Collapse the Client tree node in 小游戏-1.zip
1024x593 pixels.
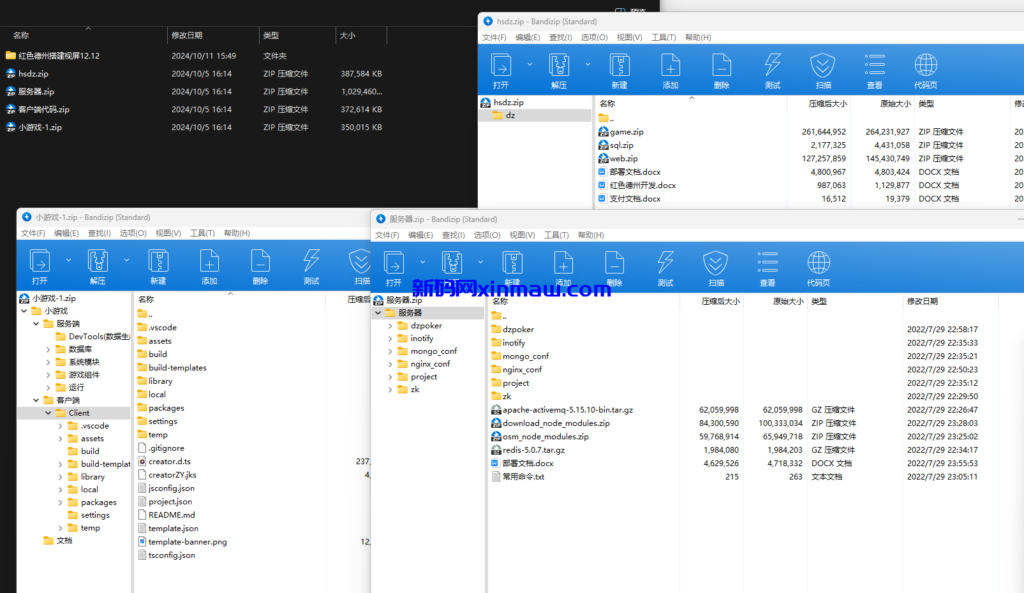tap(47, 413)
